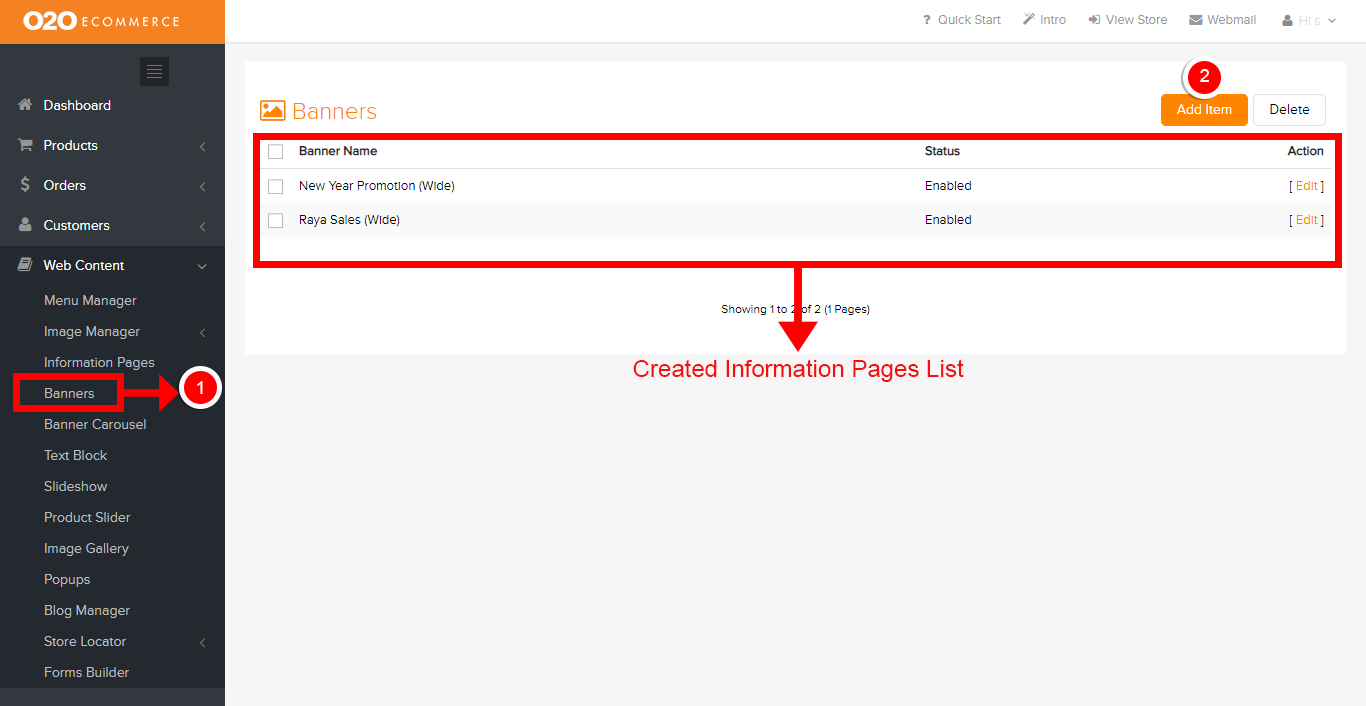The image size is (1366, 706).
Task: Click the Products cart icon
Action: 26,145
